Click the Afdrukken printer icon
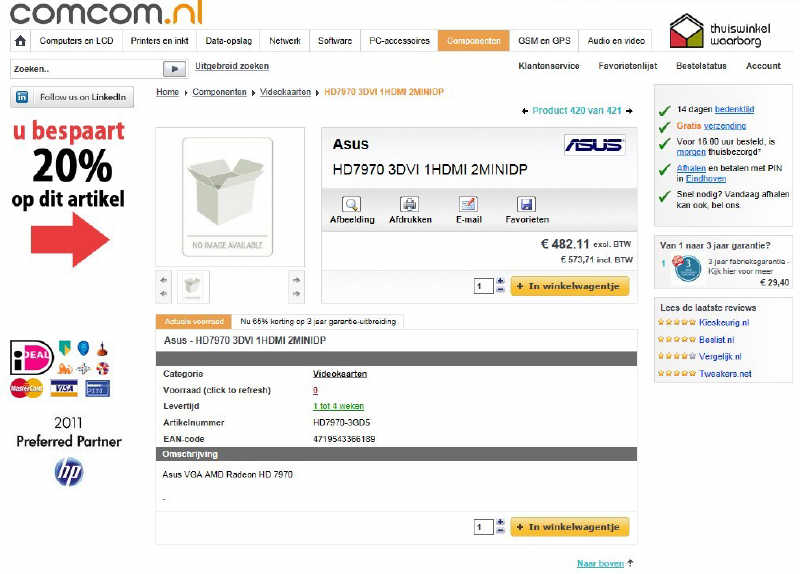 click(x=410, y=205)
